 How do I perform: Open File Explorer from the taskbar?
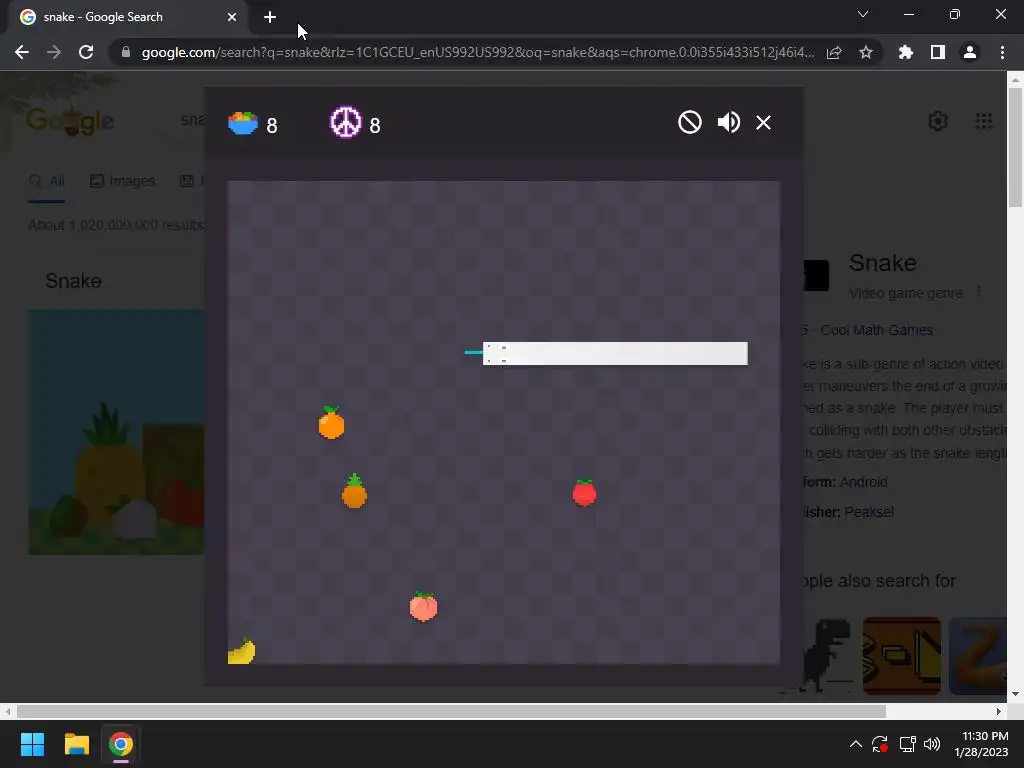pos(76,744)
